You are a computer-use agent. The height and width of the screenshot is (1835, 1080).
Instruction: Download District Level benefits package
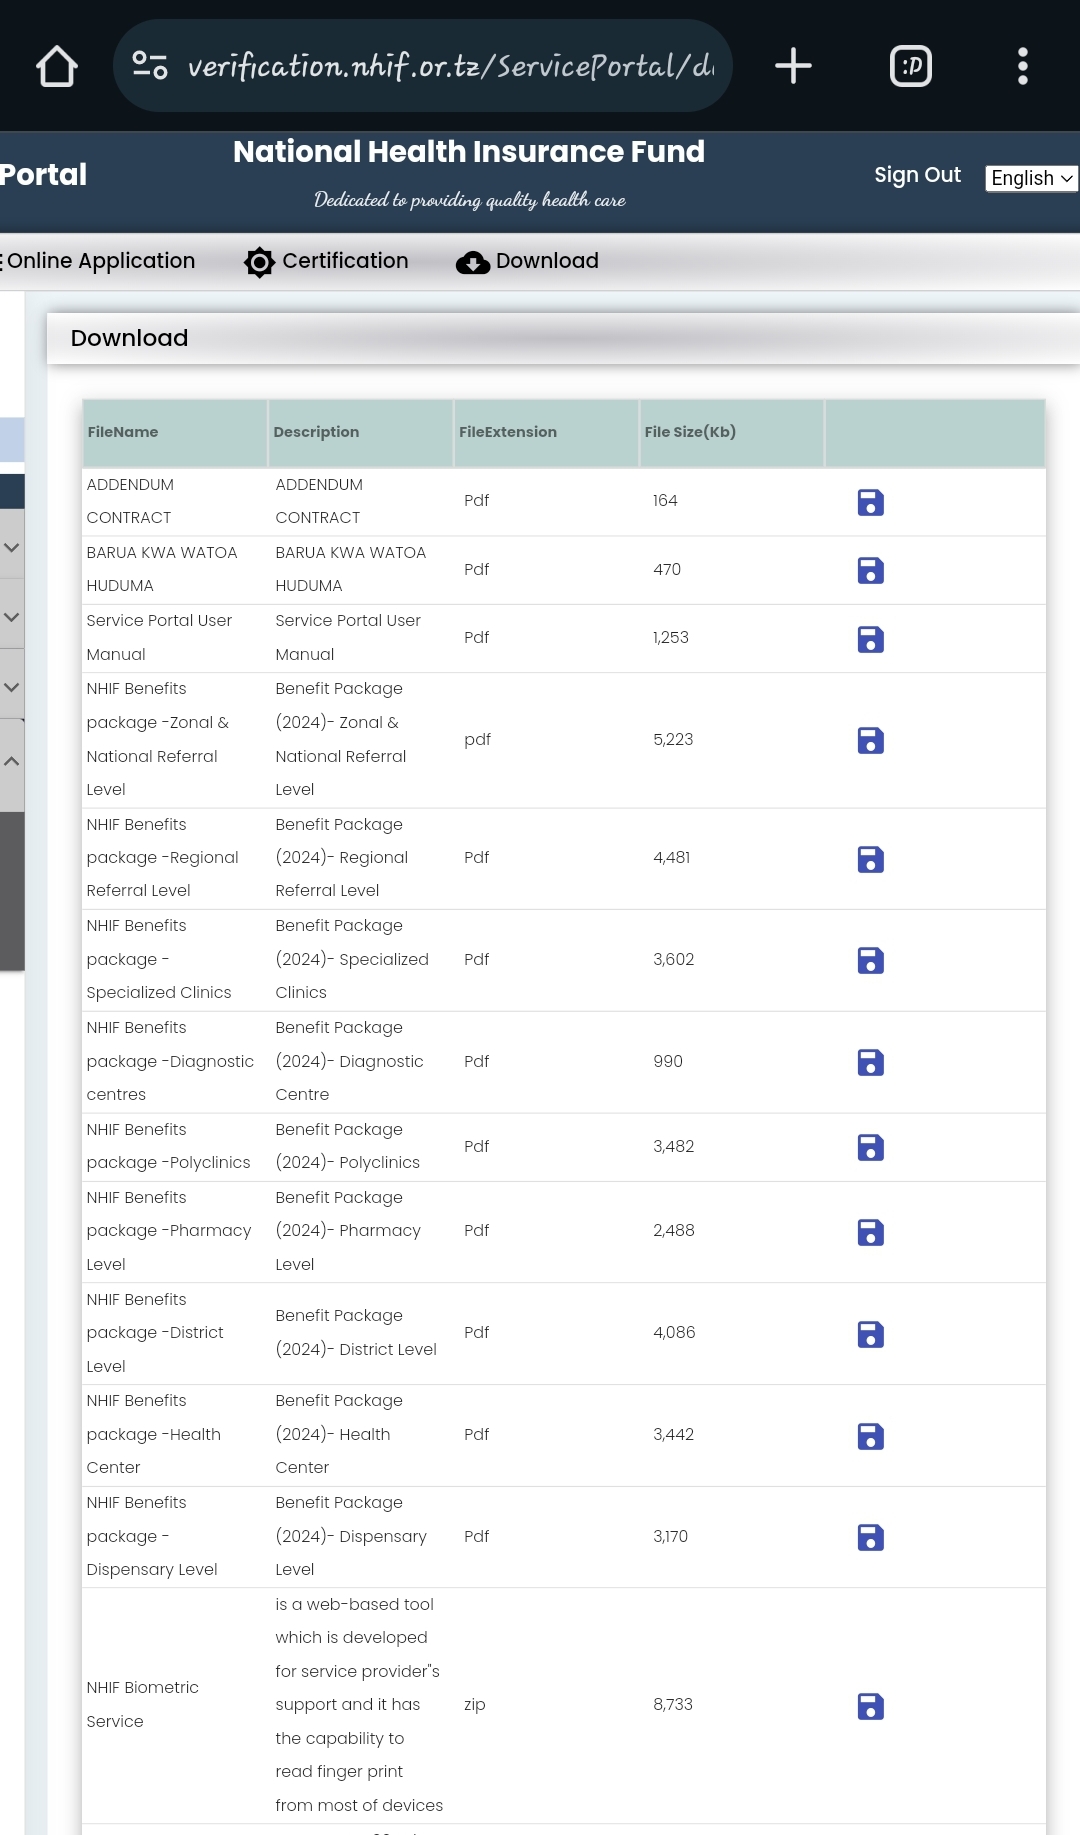(870, 1334)
